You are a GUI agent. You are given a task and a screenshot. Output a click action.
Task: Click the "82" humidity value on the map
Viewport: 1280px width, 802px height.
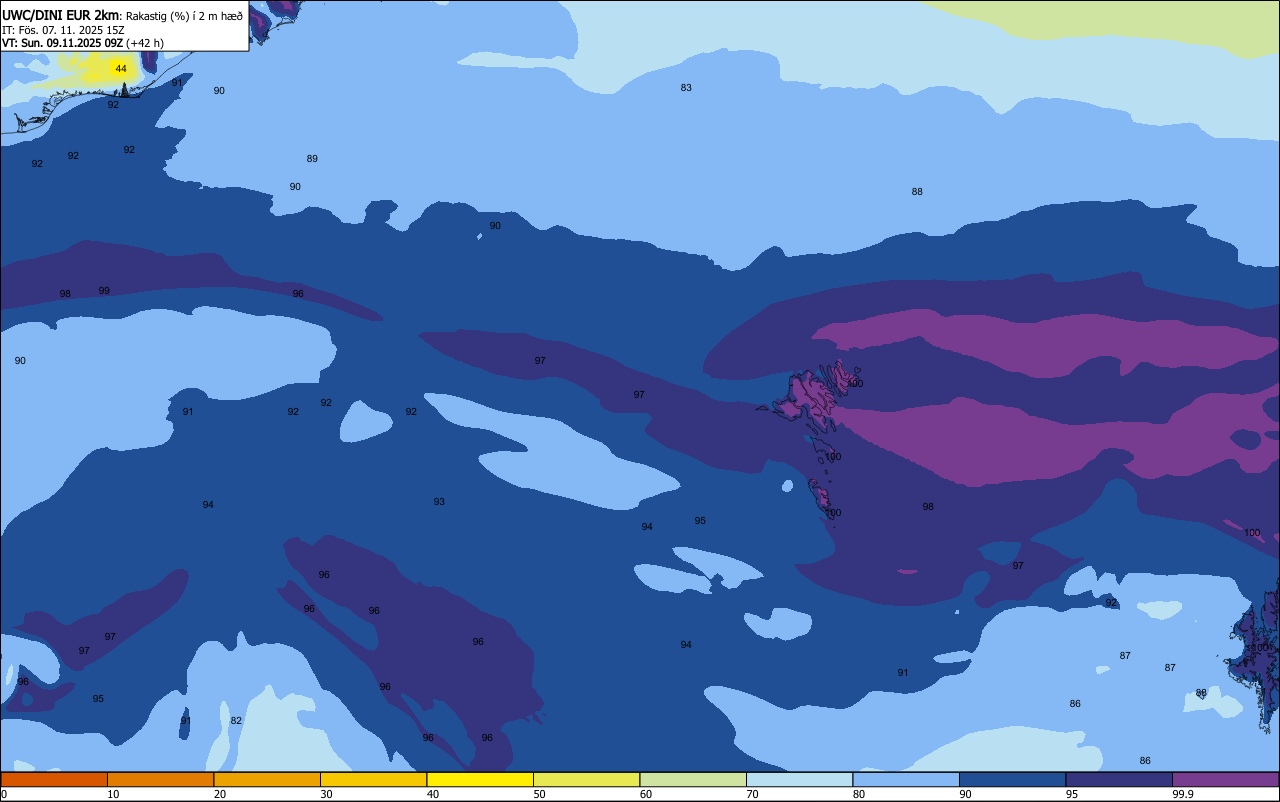coord(236,721)
